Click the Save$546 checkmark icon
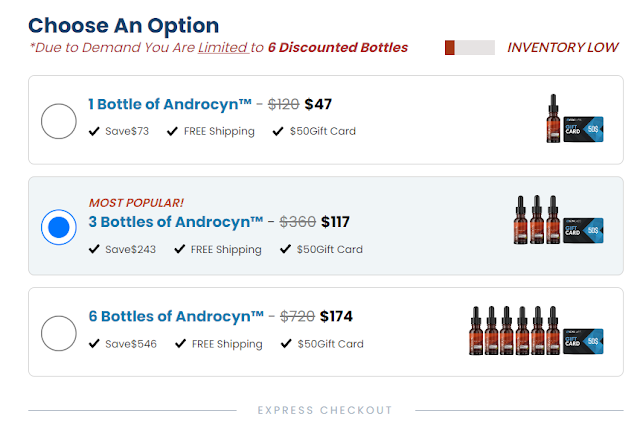 pyautogui.click(x=94, y=343)
